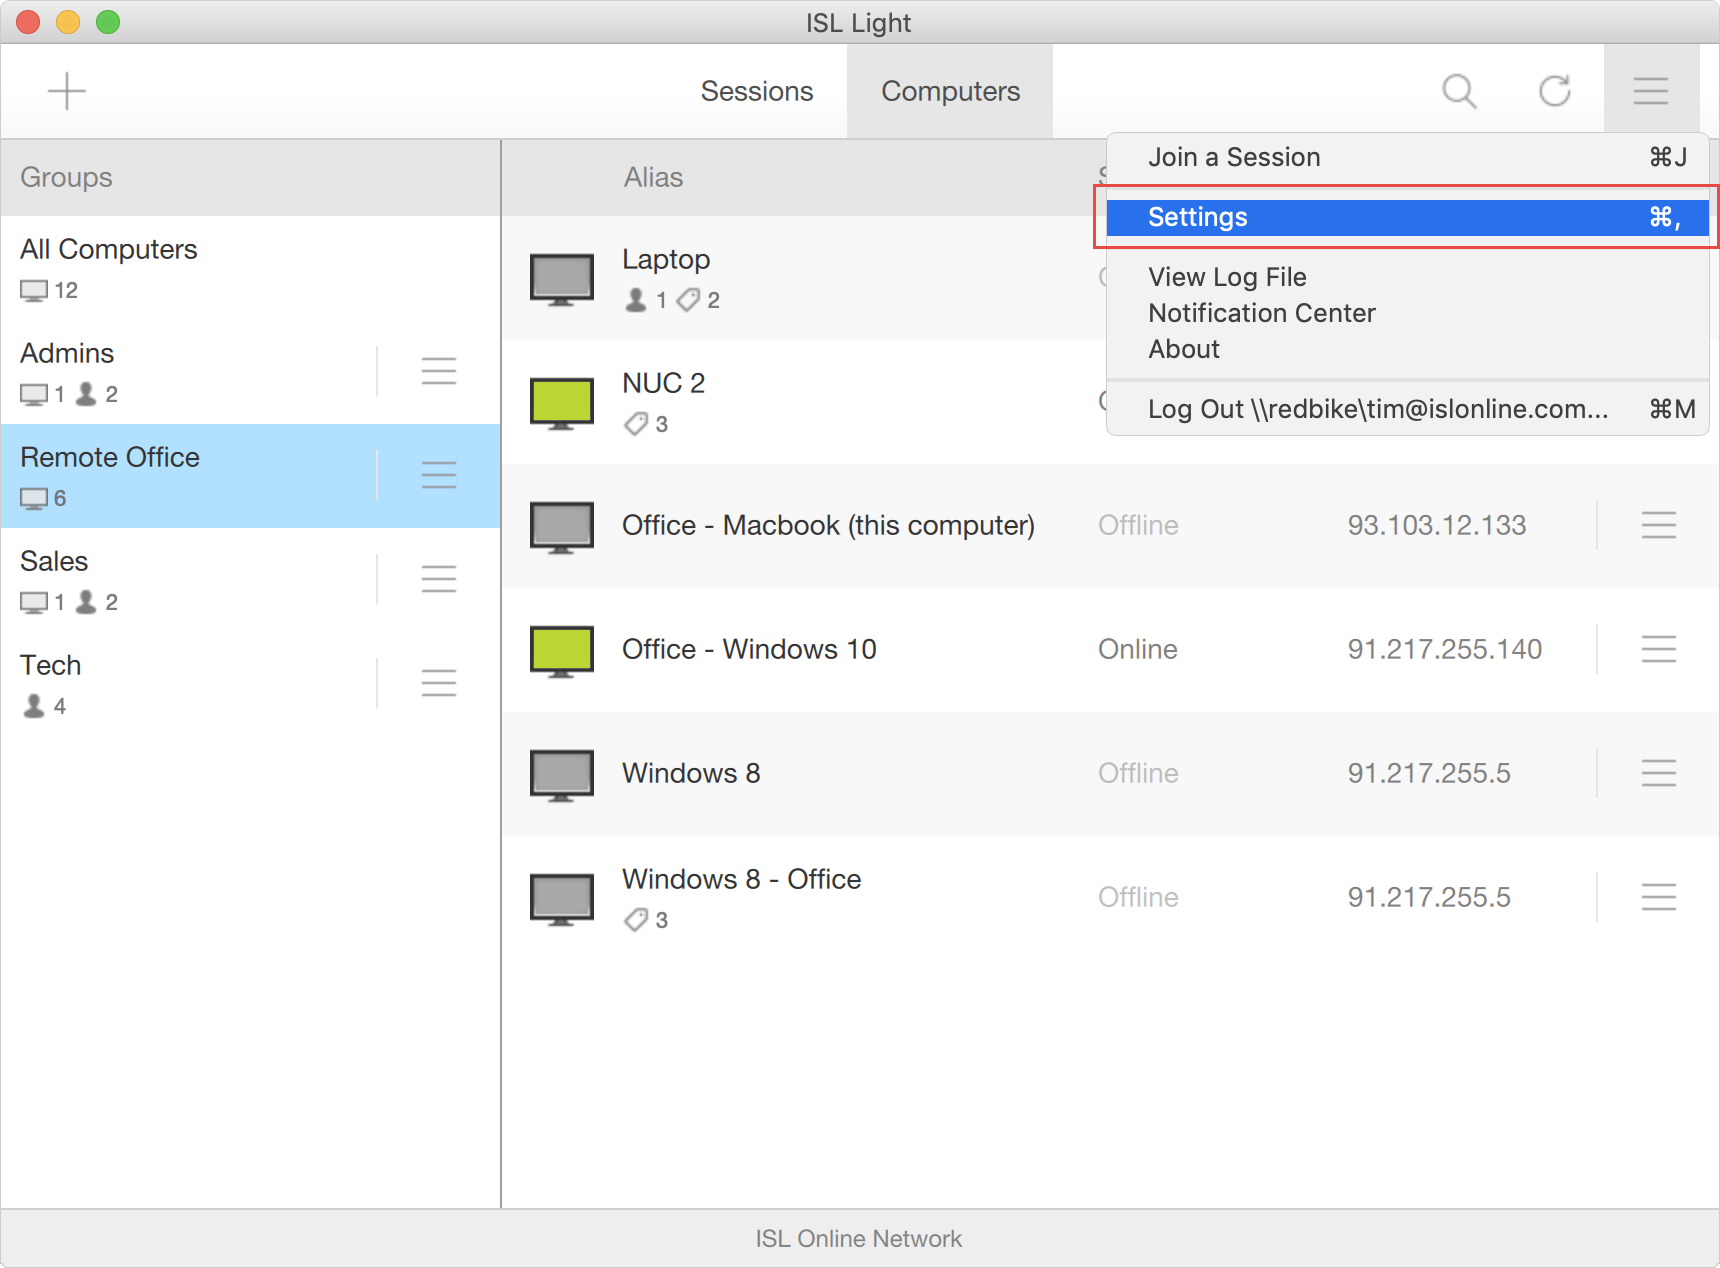This screenshot has height=1268, width=1720.
Task: Click the Windows 8 - Office monitor icon
Action: (562, 899)
